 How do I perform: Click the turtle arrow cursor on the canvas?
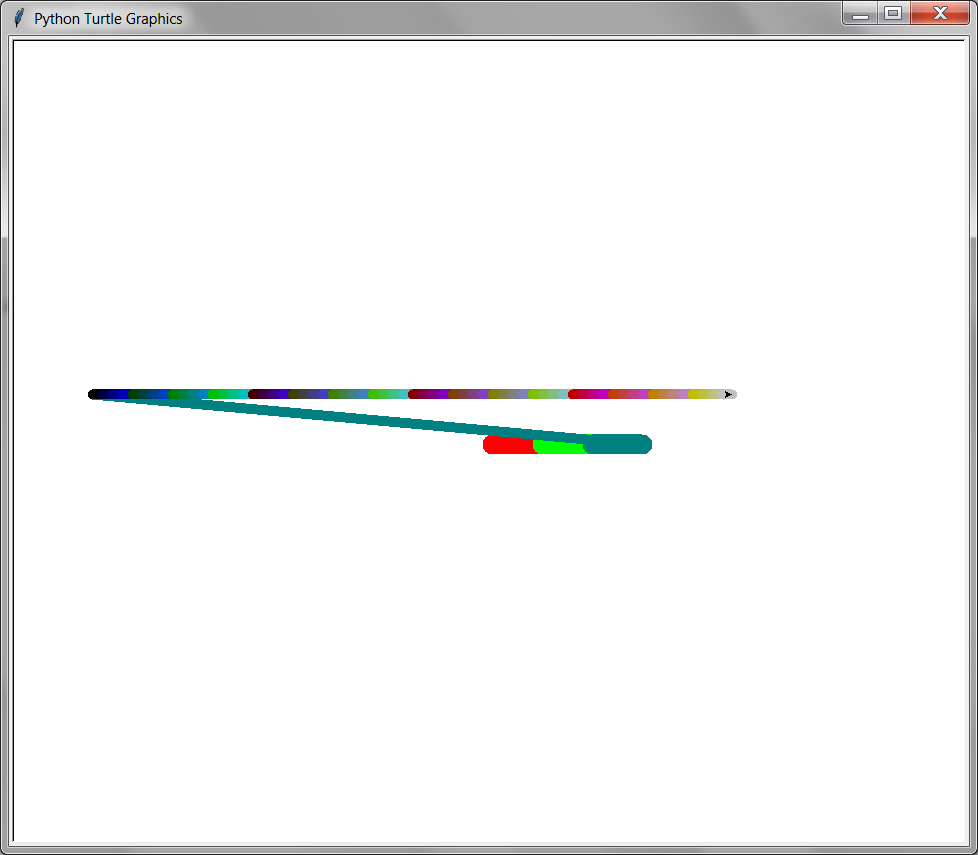[728, 394]
